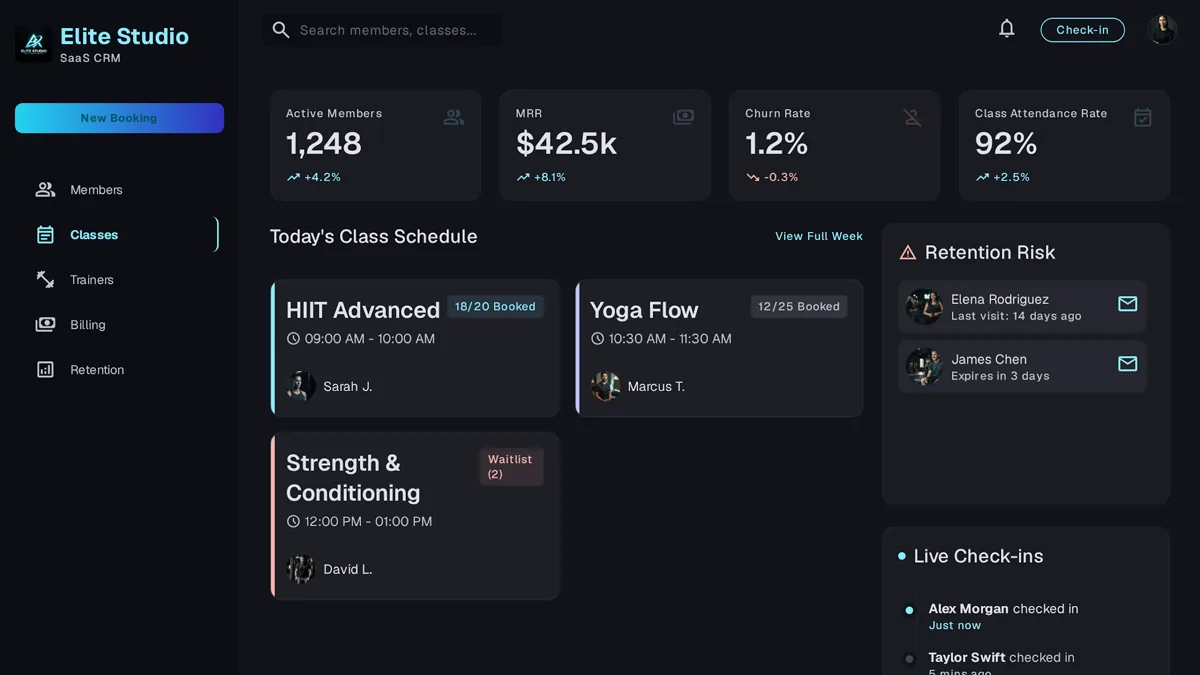
Task: Click the Active Members group icon
Action: tap(454, 118)
